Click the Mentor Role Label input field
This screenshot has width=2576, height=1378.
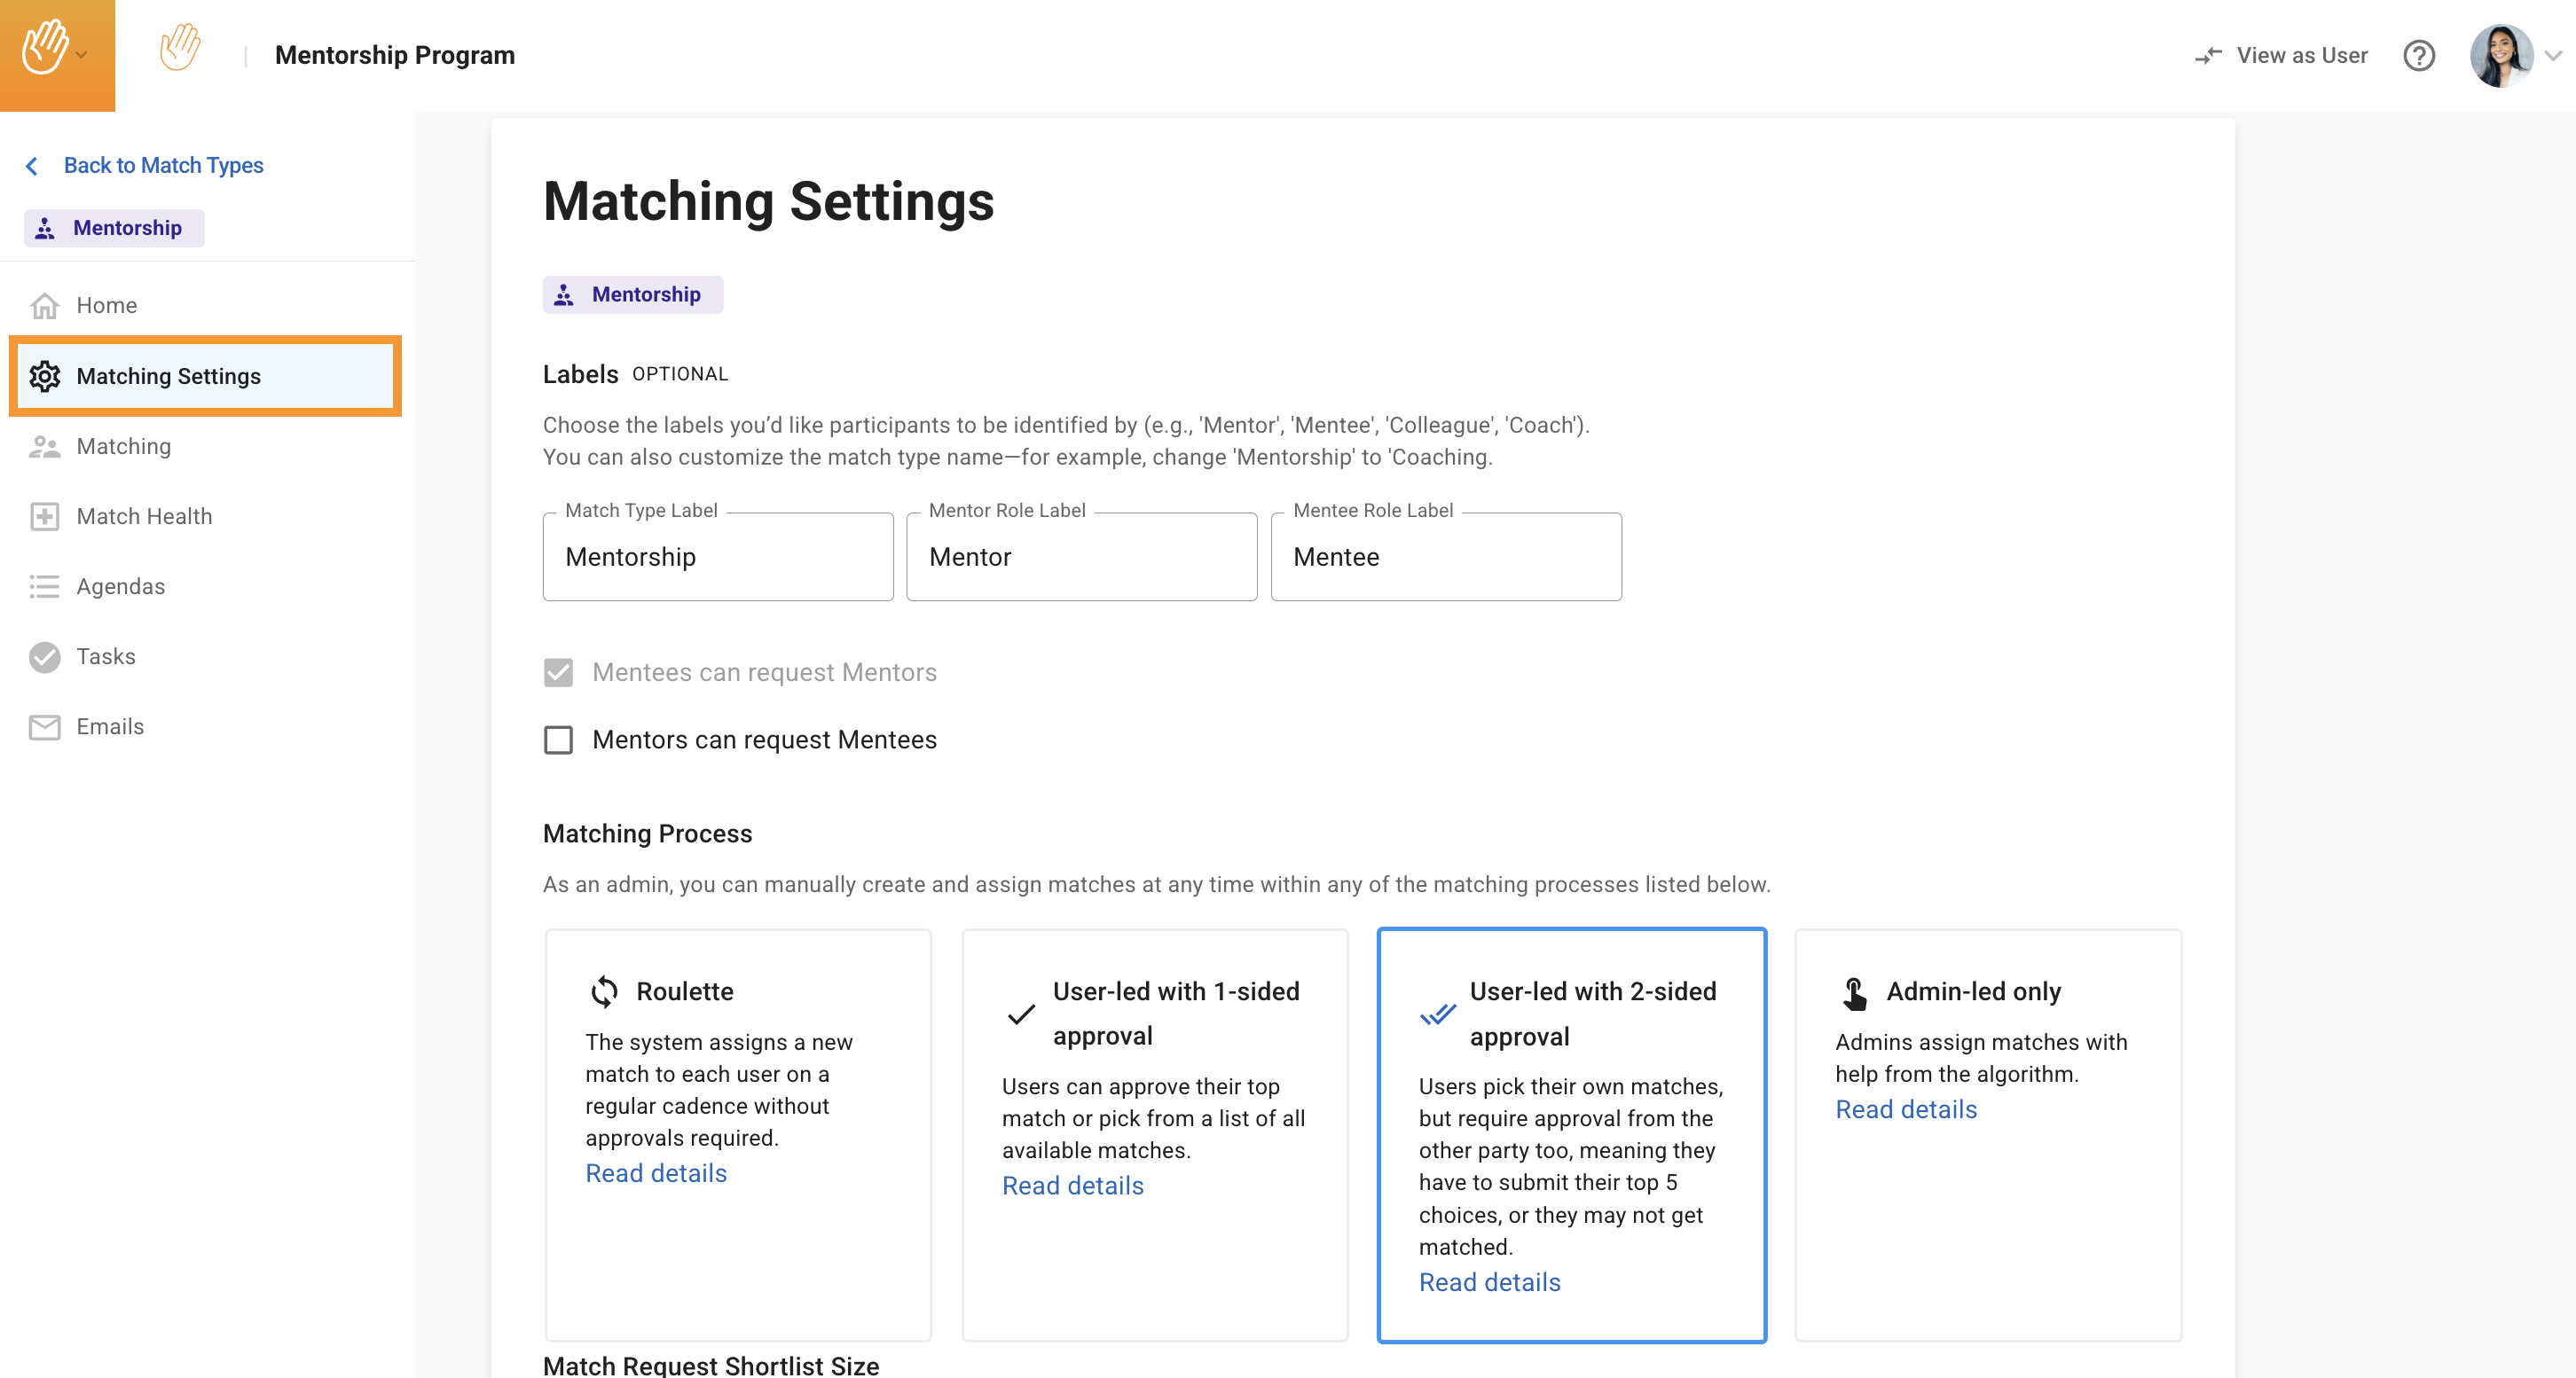pyautogui.click(x=1081, y=557)
